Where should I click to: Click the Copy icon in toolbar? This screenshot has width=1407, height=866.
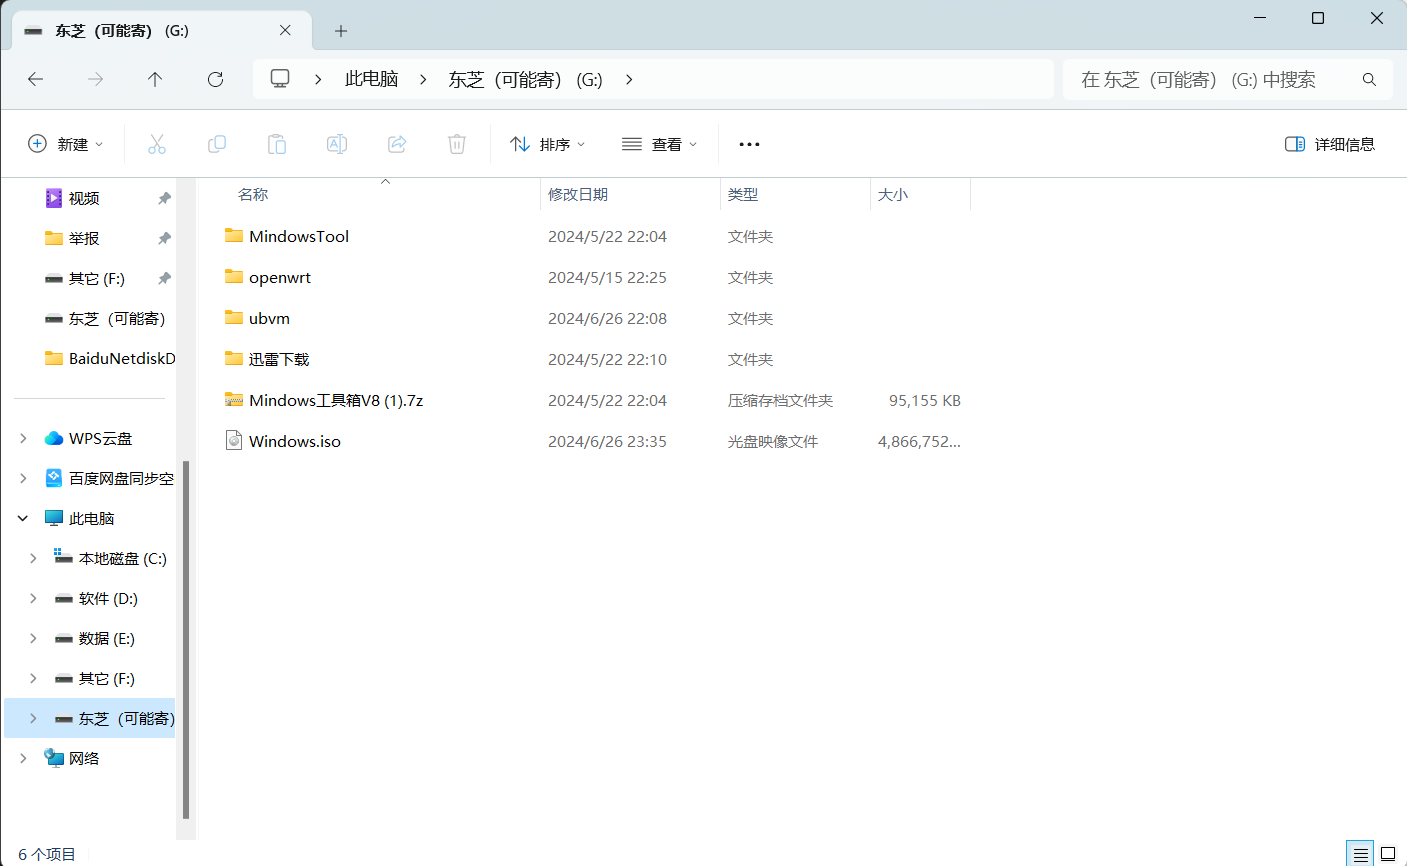coord(217,144)
